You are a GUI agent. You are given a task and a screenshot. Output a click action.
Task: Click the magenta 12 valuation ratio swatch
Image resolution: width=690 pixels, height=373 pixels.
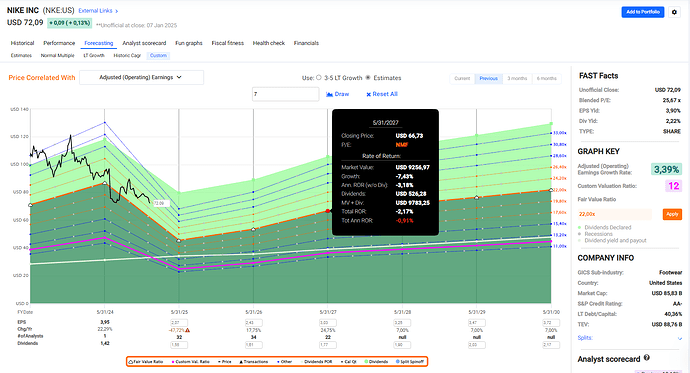point(674,186)
